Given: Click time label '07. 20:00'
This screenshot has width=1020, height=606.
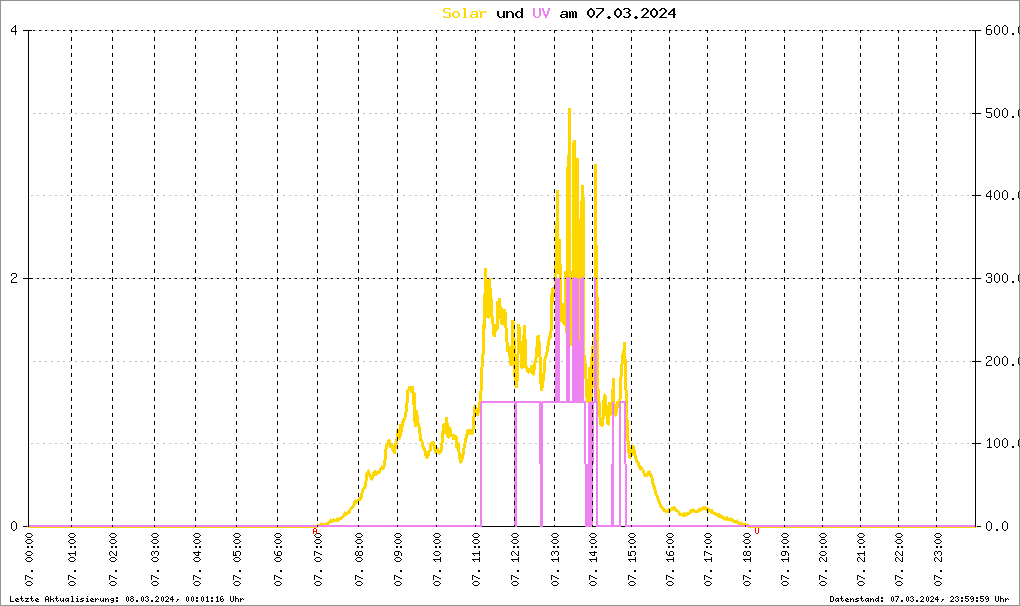Looking at the screenshot, I should [x=822, y=559].
